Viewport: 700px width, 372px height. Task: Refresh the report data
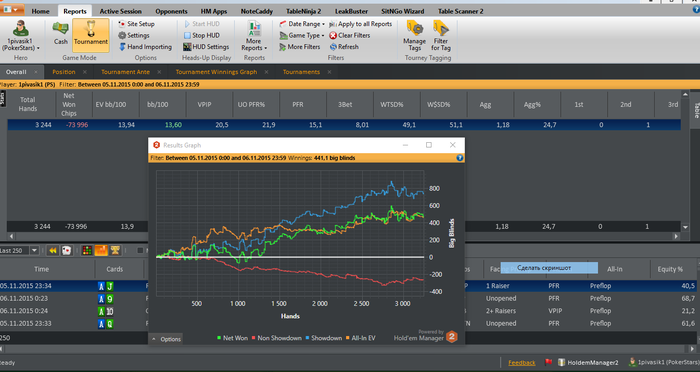click(x=344, y=46)
